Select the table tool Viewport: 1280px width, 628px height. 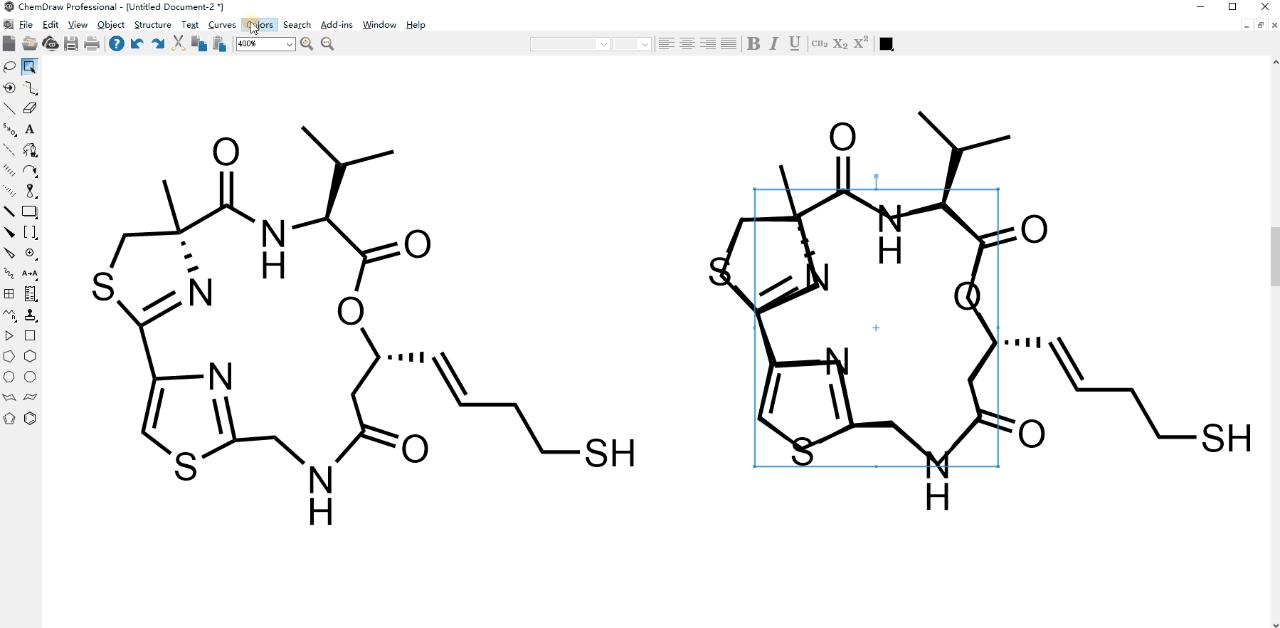coord(9,294)
